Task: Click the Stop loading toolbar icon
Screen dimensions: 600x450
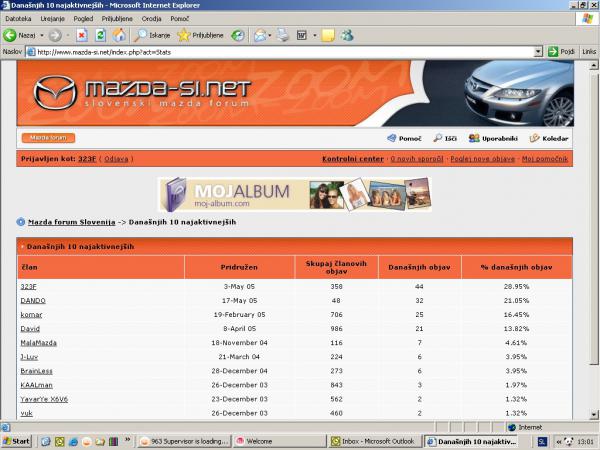Action: coord(81,35)
